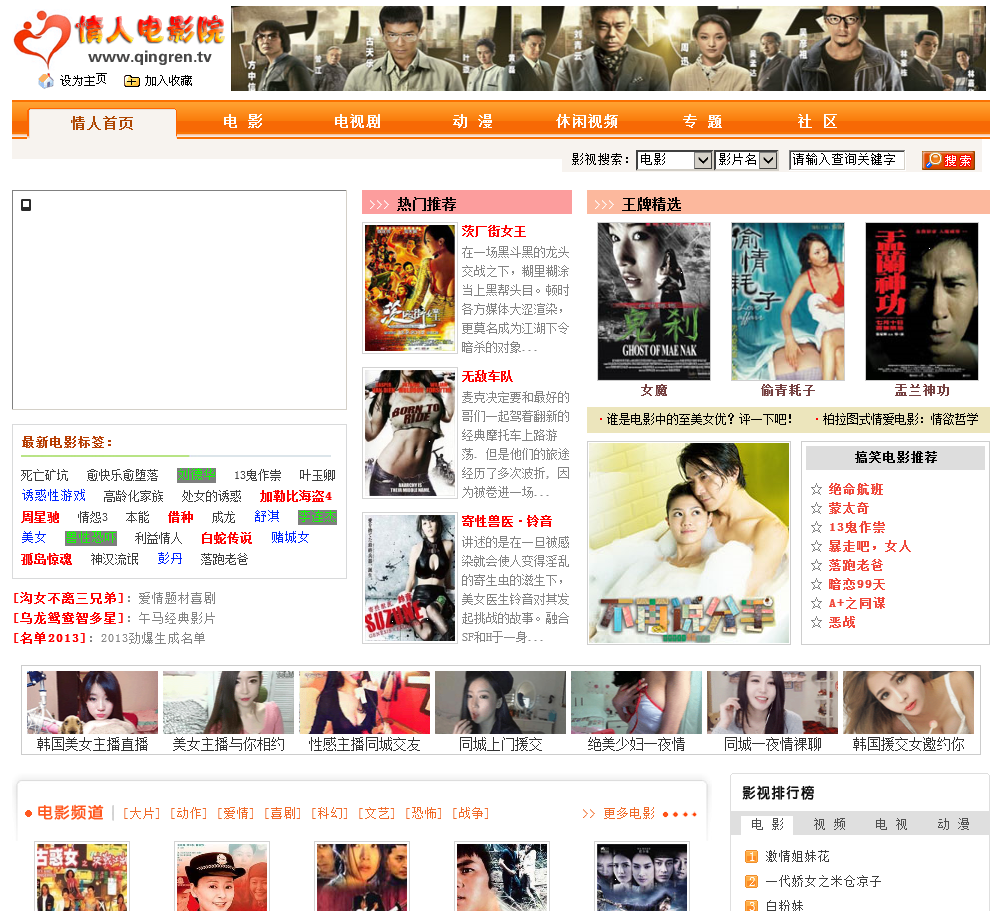Click the star icon beside 蒙太奇
This screenshot has height=911, width=1002.
tap(816, 509)
